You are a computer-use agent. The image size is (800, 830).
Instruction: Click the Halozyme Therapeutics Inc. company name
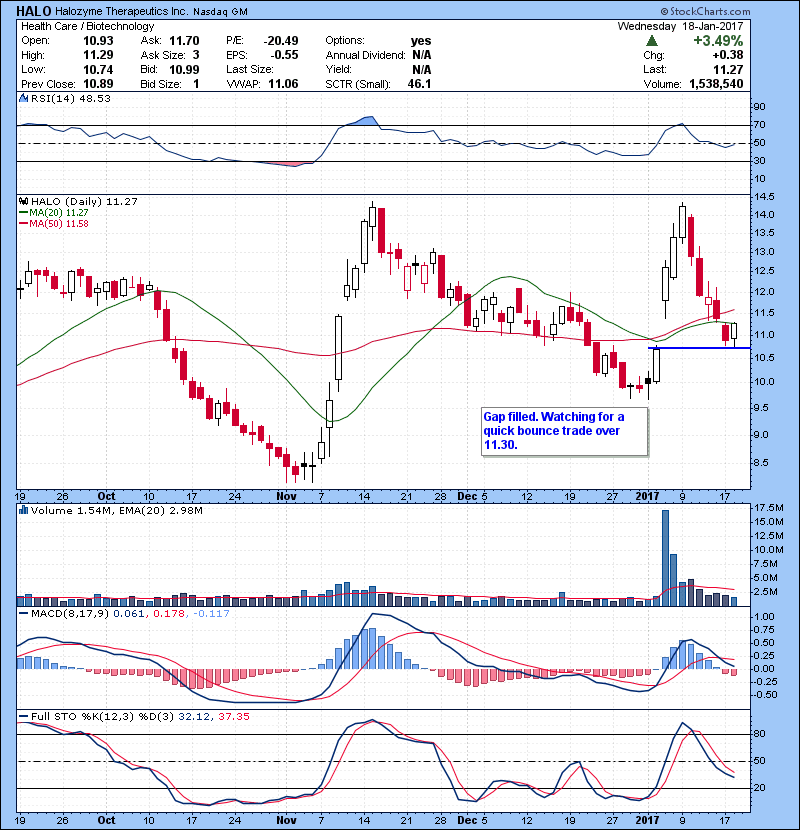(x=122, y=11)
